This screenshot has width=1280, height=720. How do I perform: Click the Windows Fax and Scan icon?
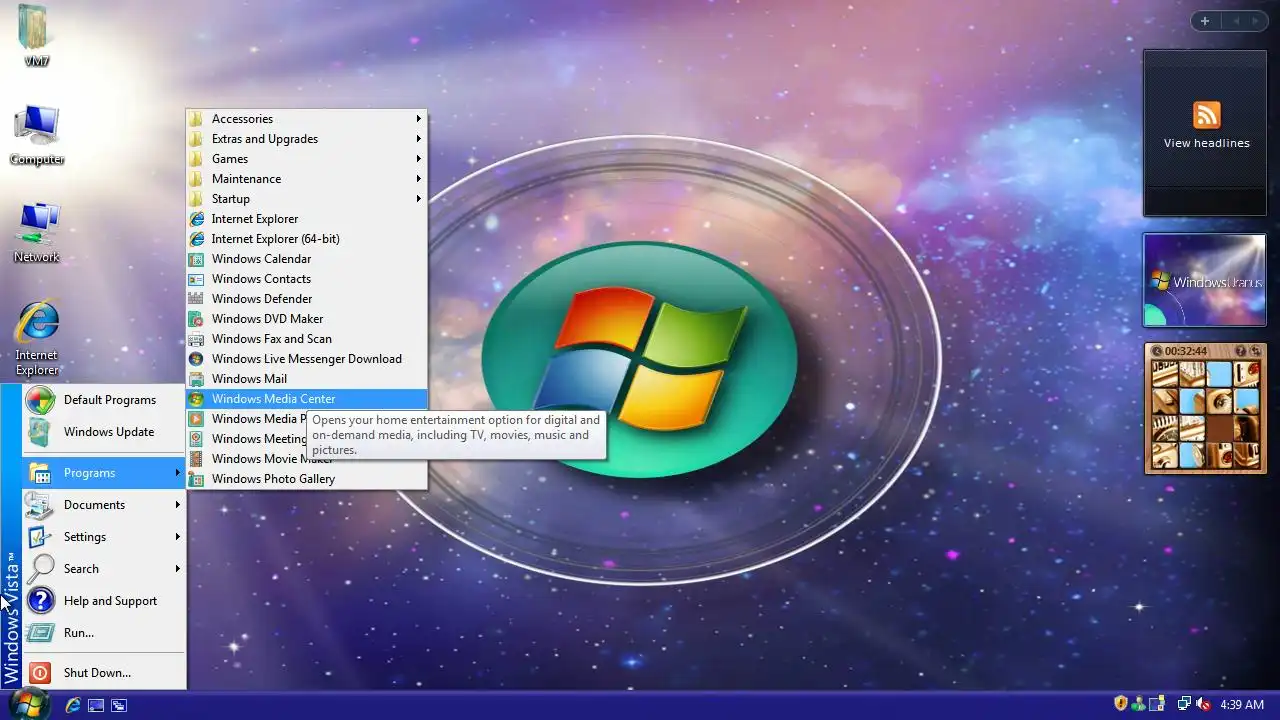[x=196, y=339]
